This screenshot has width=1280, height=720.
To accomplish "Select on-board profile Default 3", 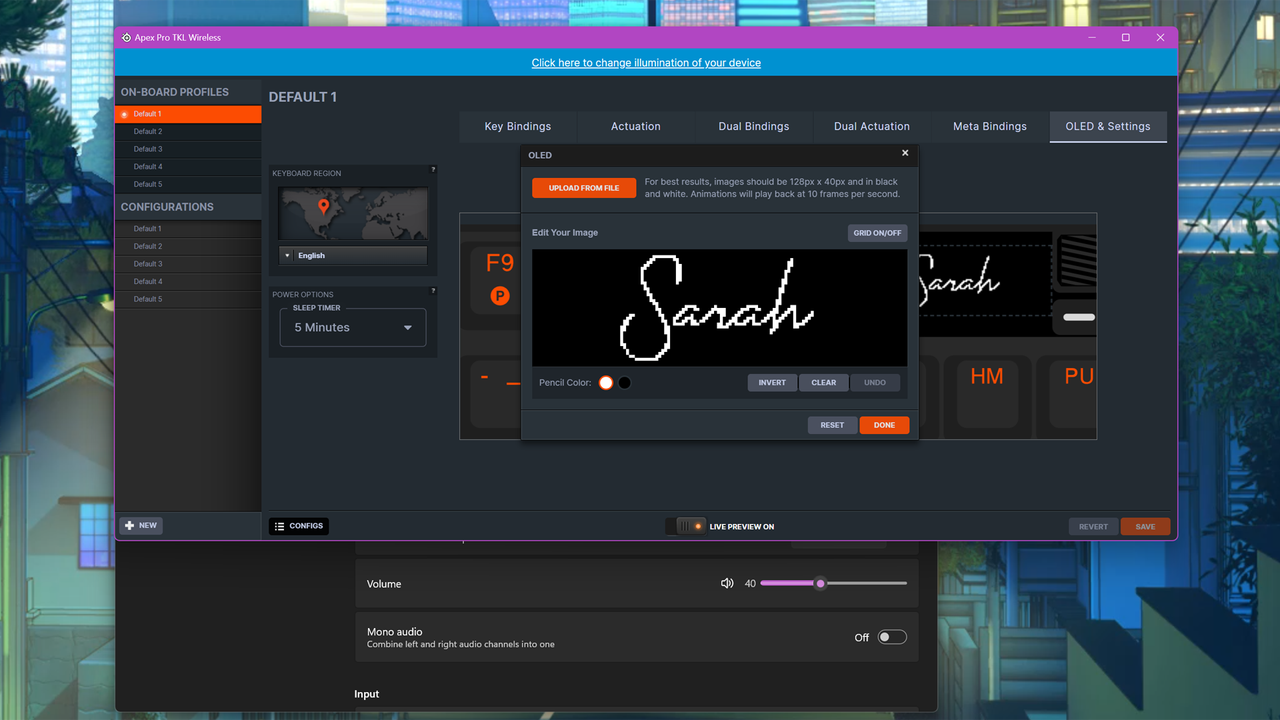I will (188, 149).
